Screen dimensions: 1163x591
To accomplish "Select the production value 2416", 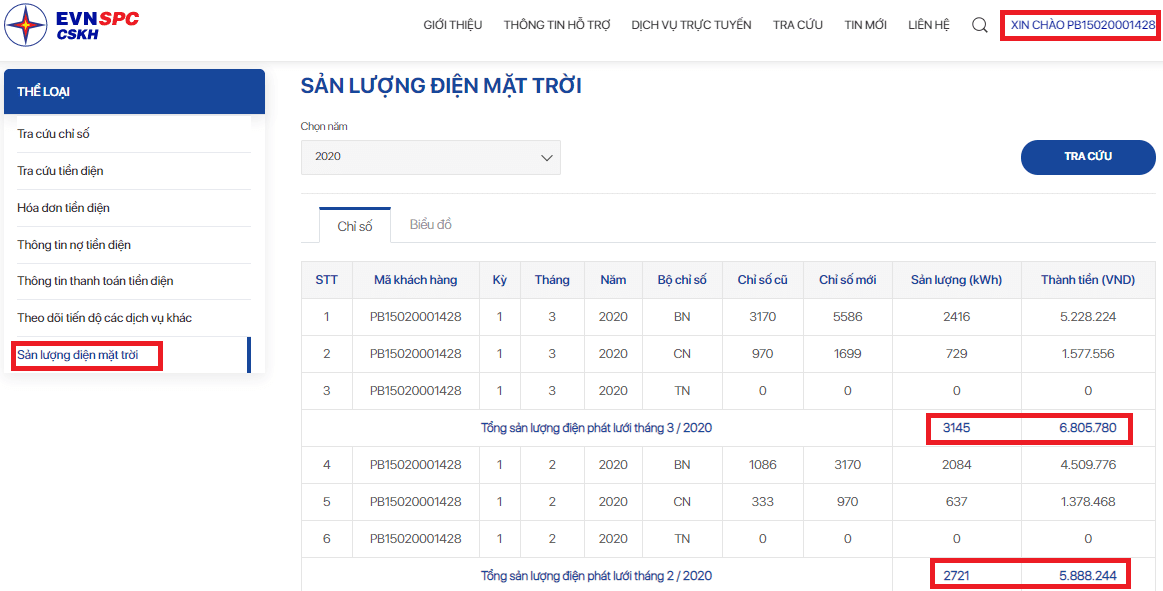I will (956, 317).
